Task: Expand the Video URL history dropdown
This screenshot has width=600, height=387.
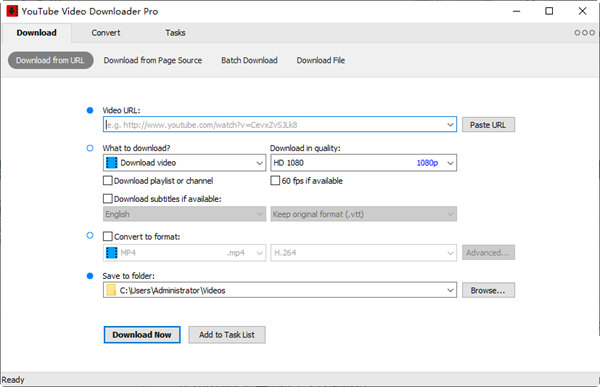Action: [450, 125]
